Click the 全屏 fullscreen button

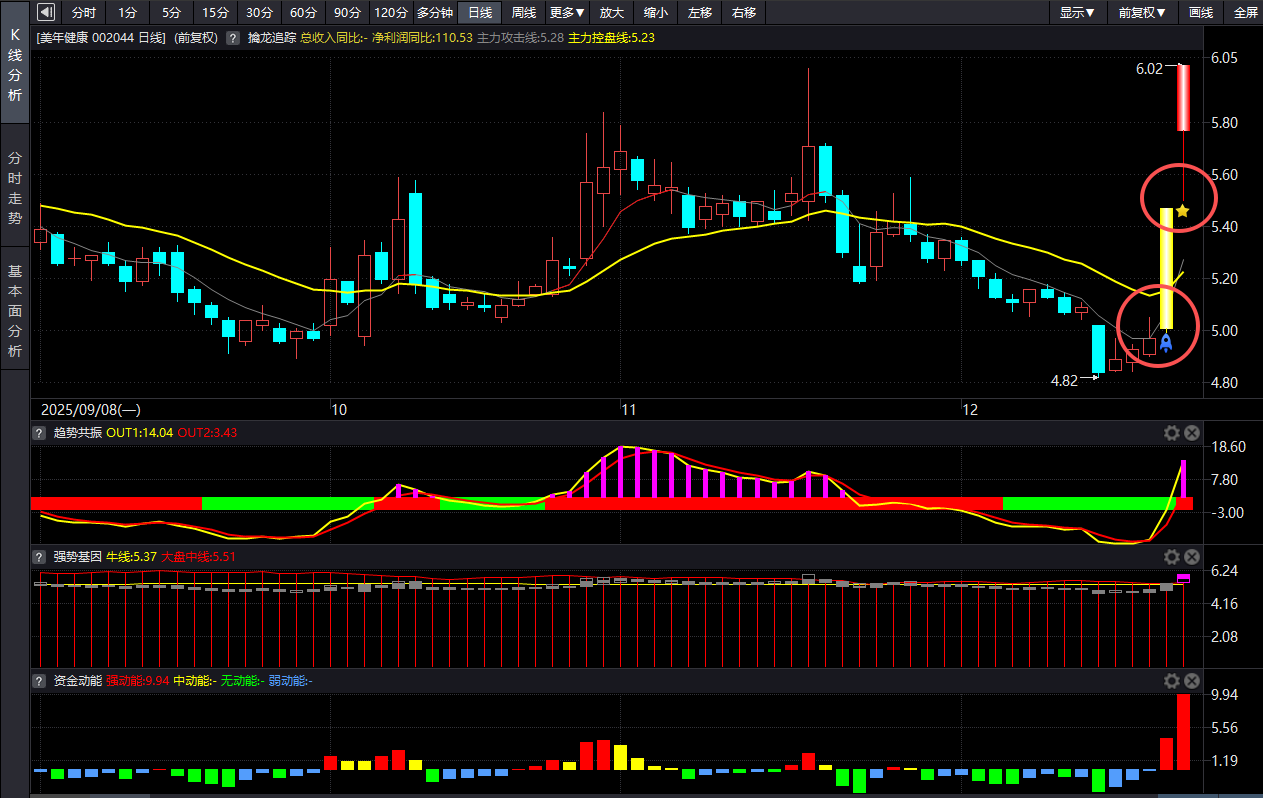point(1245,12)
